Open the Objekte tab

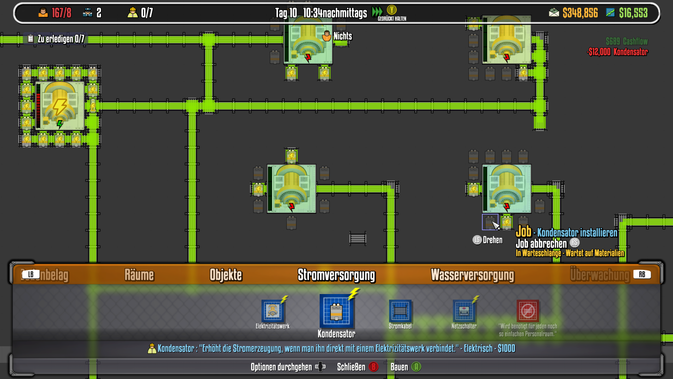point(226,275)
